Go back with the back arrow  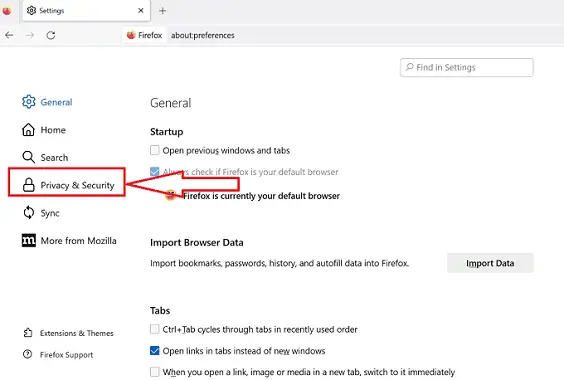[x=9, y=35]
